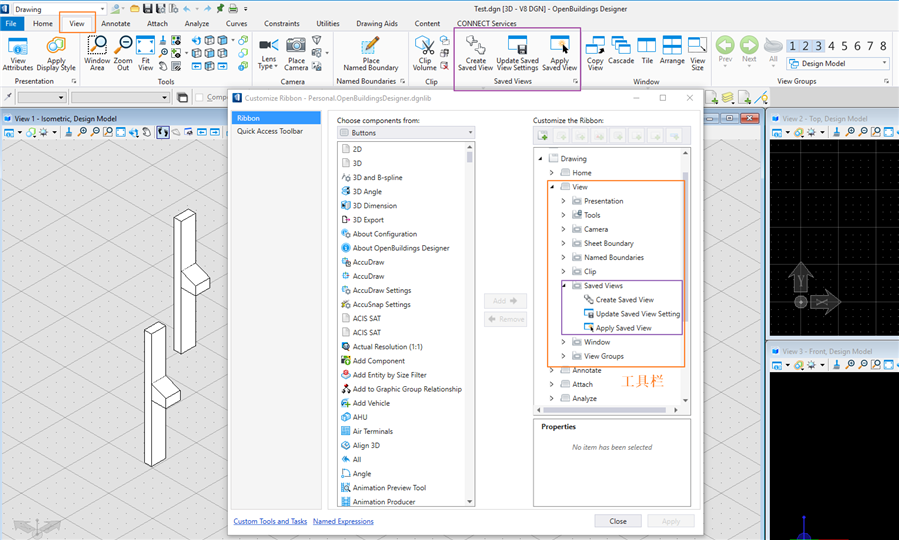Open Custom Tools and Tasks link
This screenshot has width=899, height=540.
pos(270,521)
